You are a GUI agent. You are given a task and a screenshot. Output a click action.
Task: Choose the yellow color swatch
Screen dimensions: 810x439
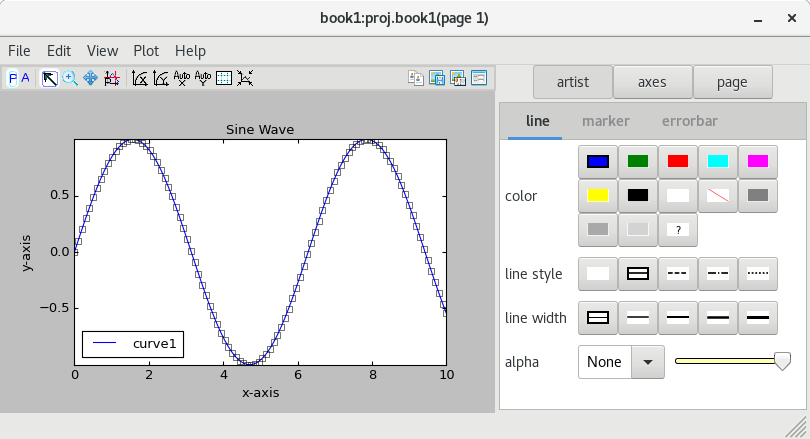pos(598,196)
